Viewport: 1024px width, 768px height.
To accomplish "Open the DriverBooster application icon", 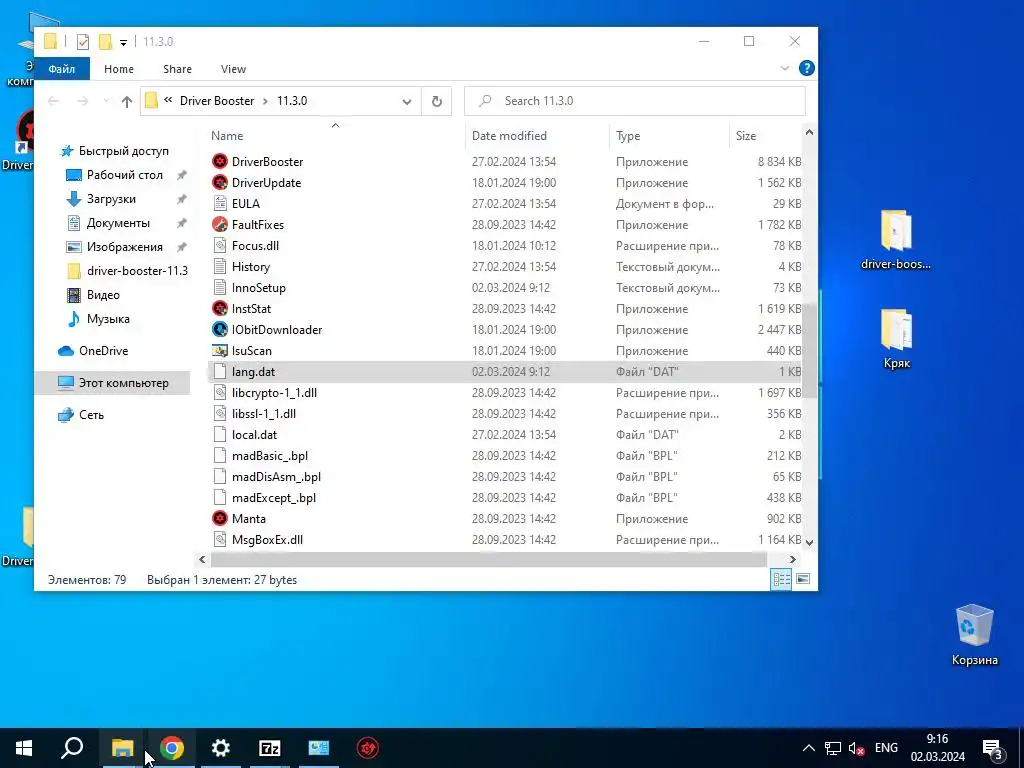I will [220, 161].
